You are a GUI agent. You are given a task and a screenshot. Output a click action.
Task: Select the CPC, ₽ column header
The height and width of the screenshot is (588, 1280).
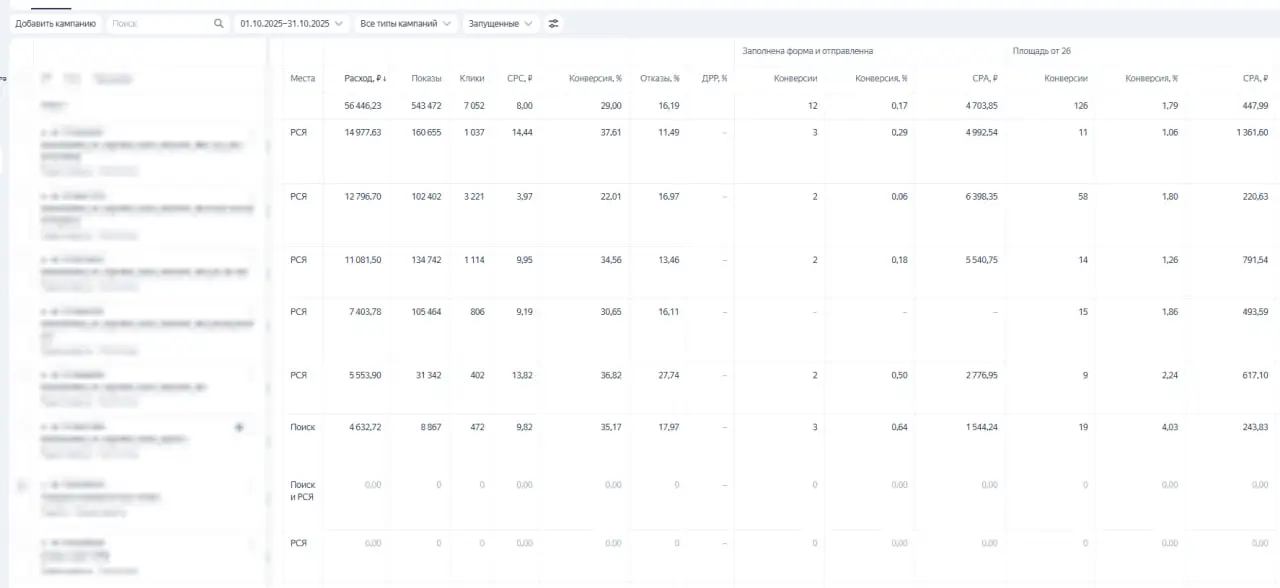click(x=519, y=78)
